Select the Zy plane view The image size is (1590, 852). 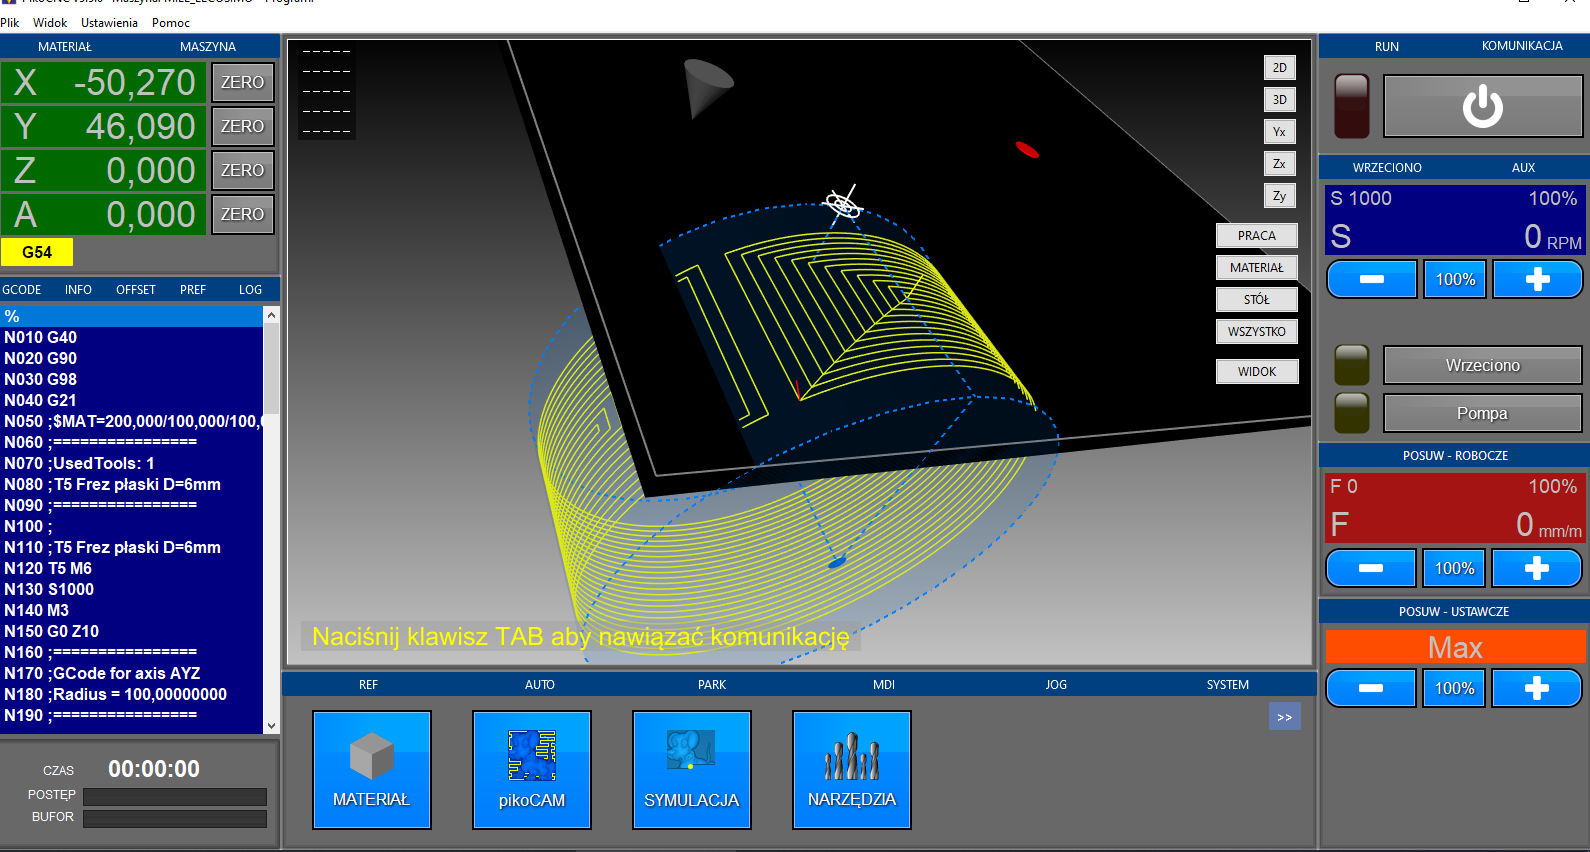click(1280, 196)
